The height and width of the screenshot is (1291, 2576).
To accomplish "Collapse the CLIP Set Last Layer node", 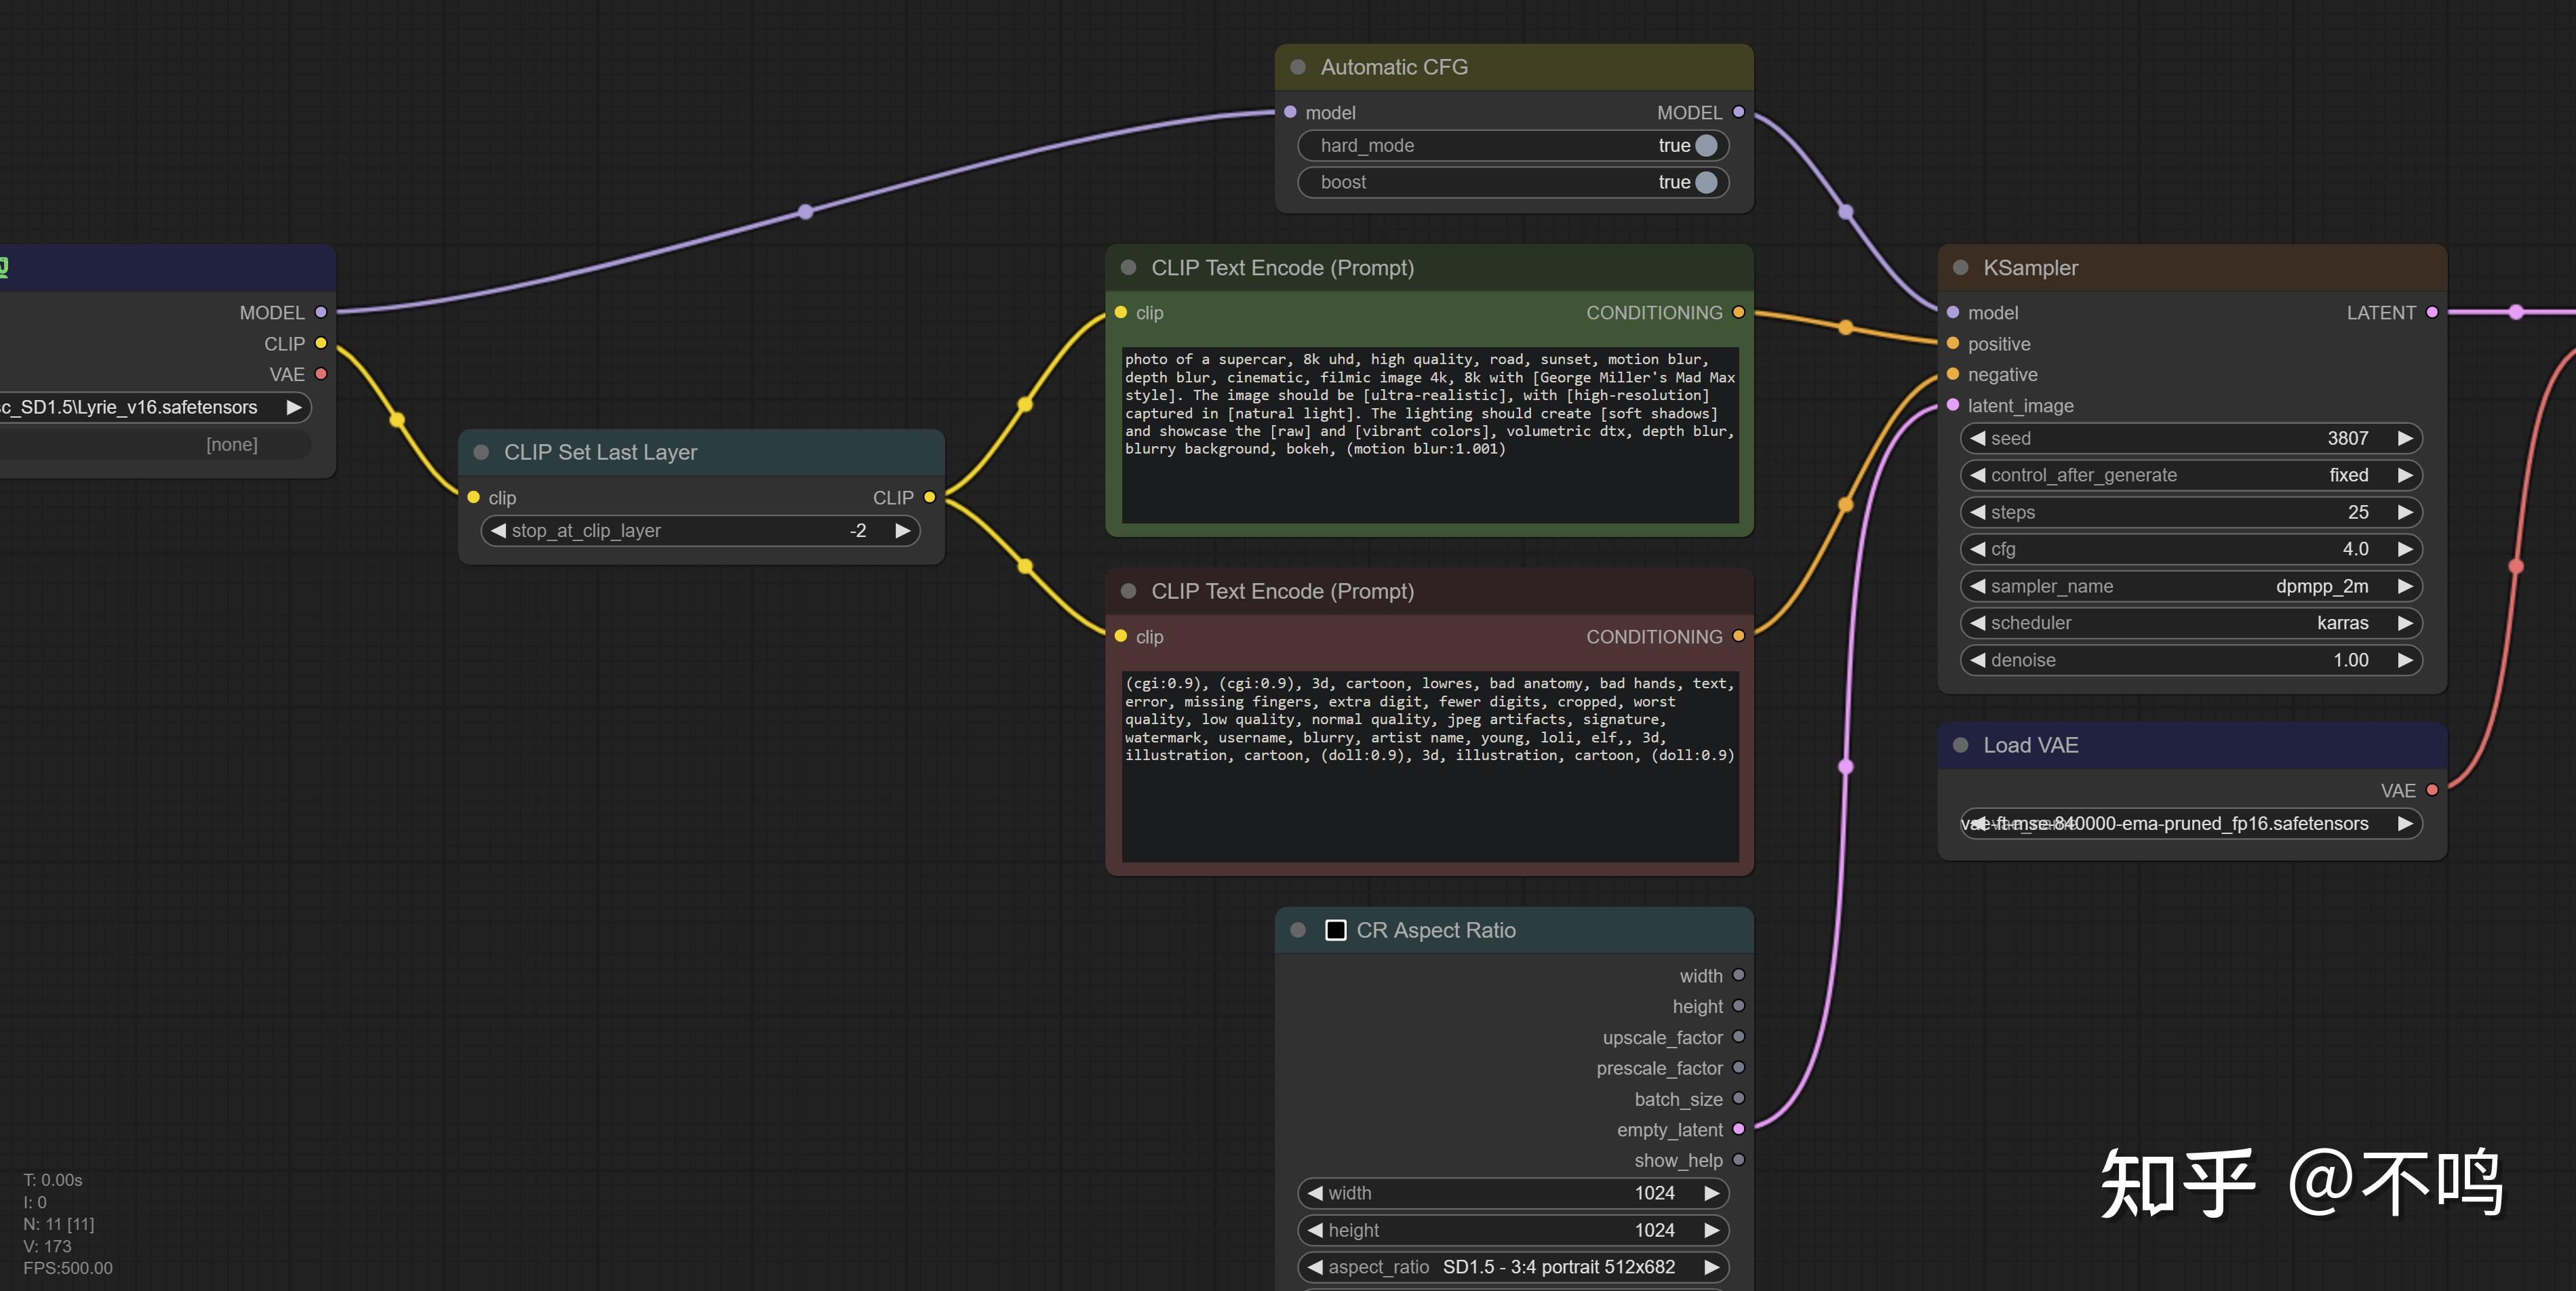I will coord(481,452).
